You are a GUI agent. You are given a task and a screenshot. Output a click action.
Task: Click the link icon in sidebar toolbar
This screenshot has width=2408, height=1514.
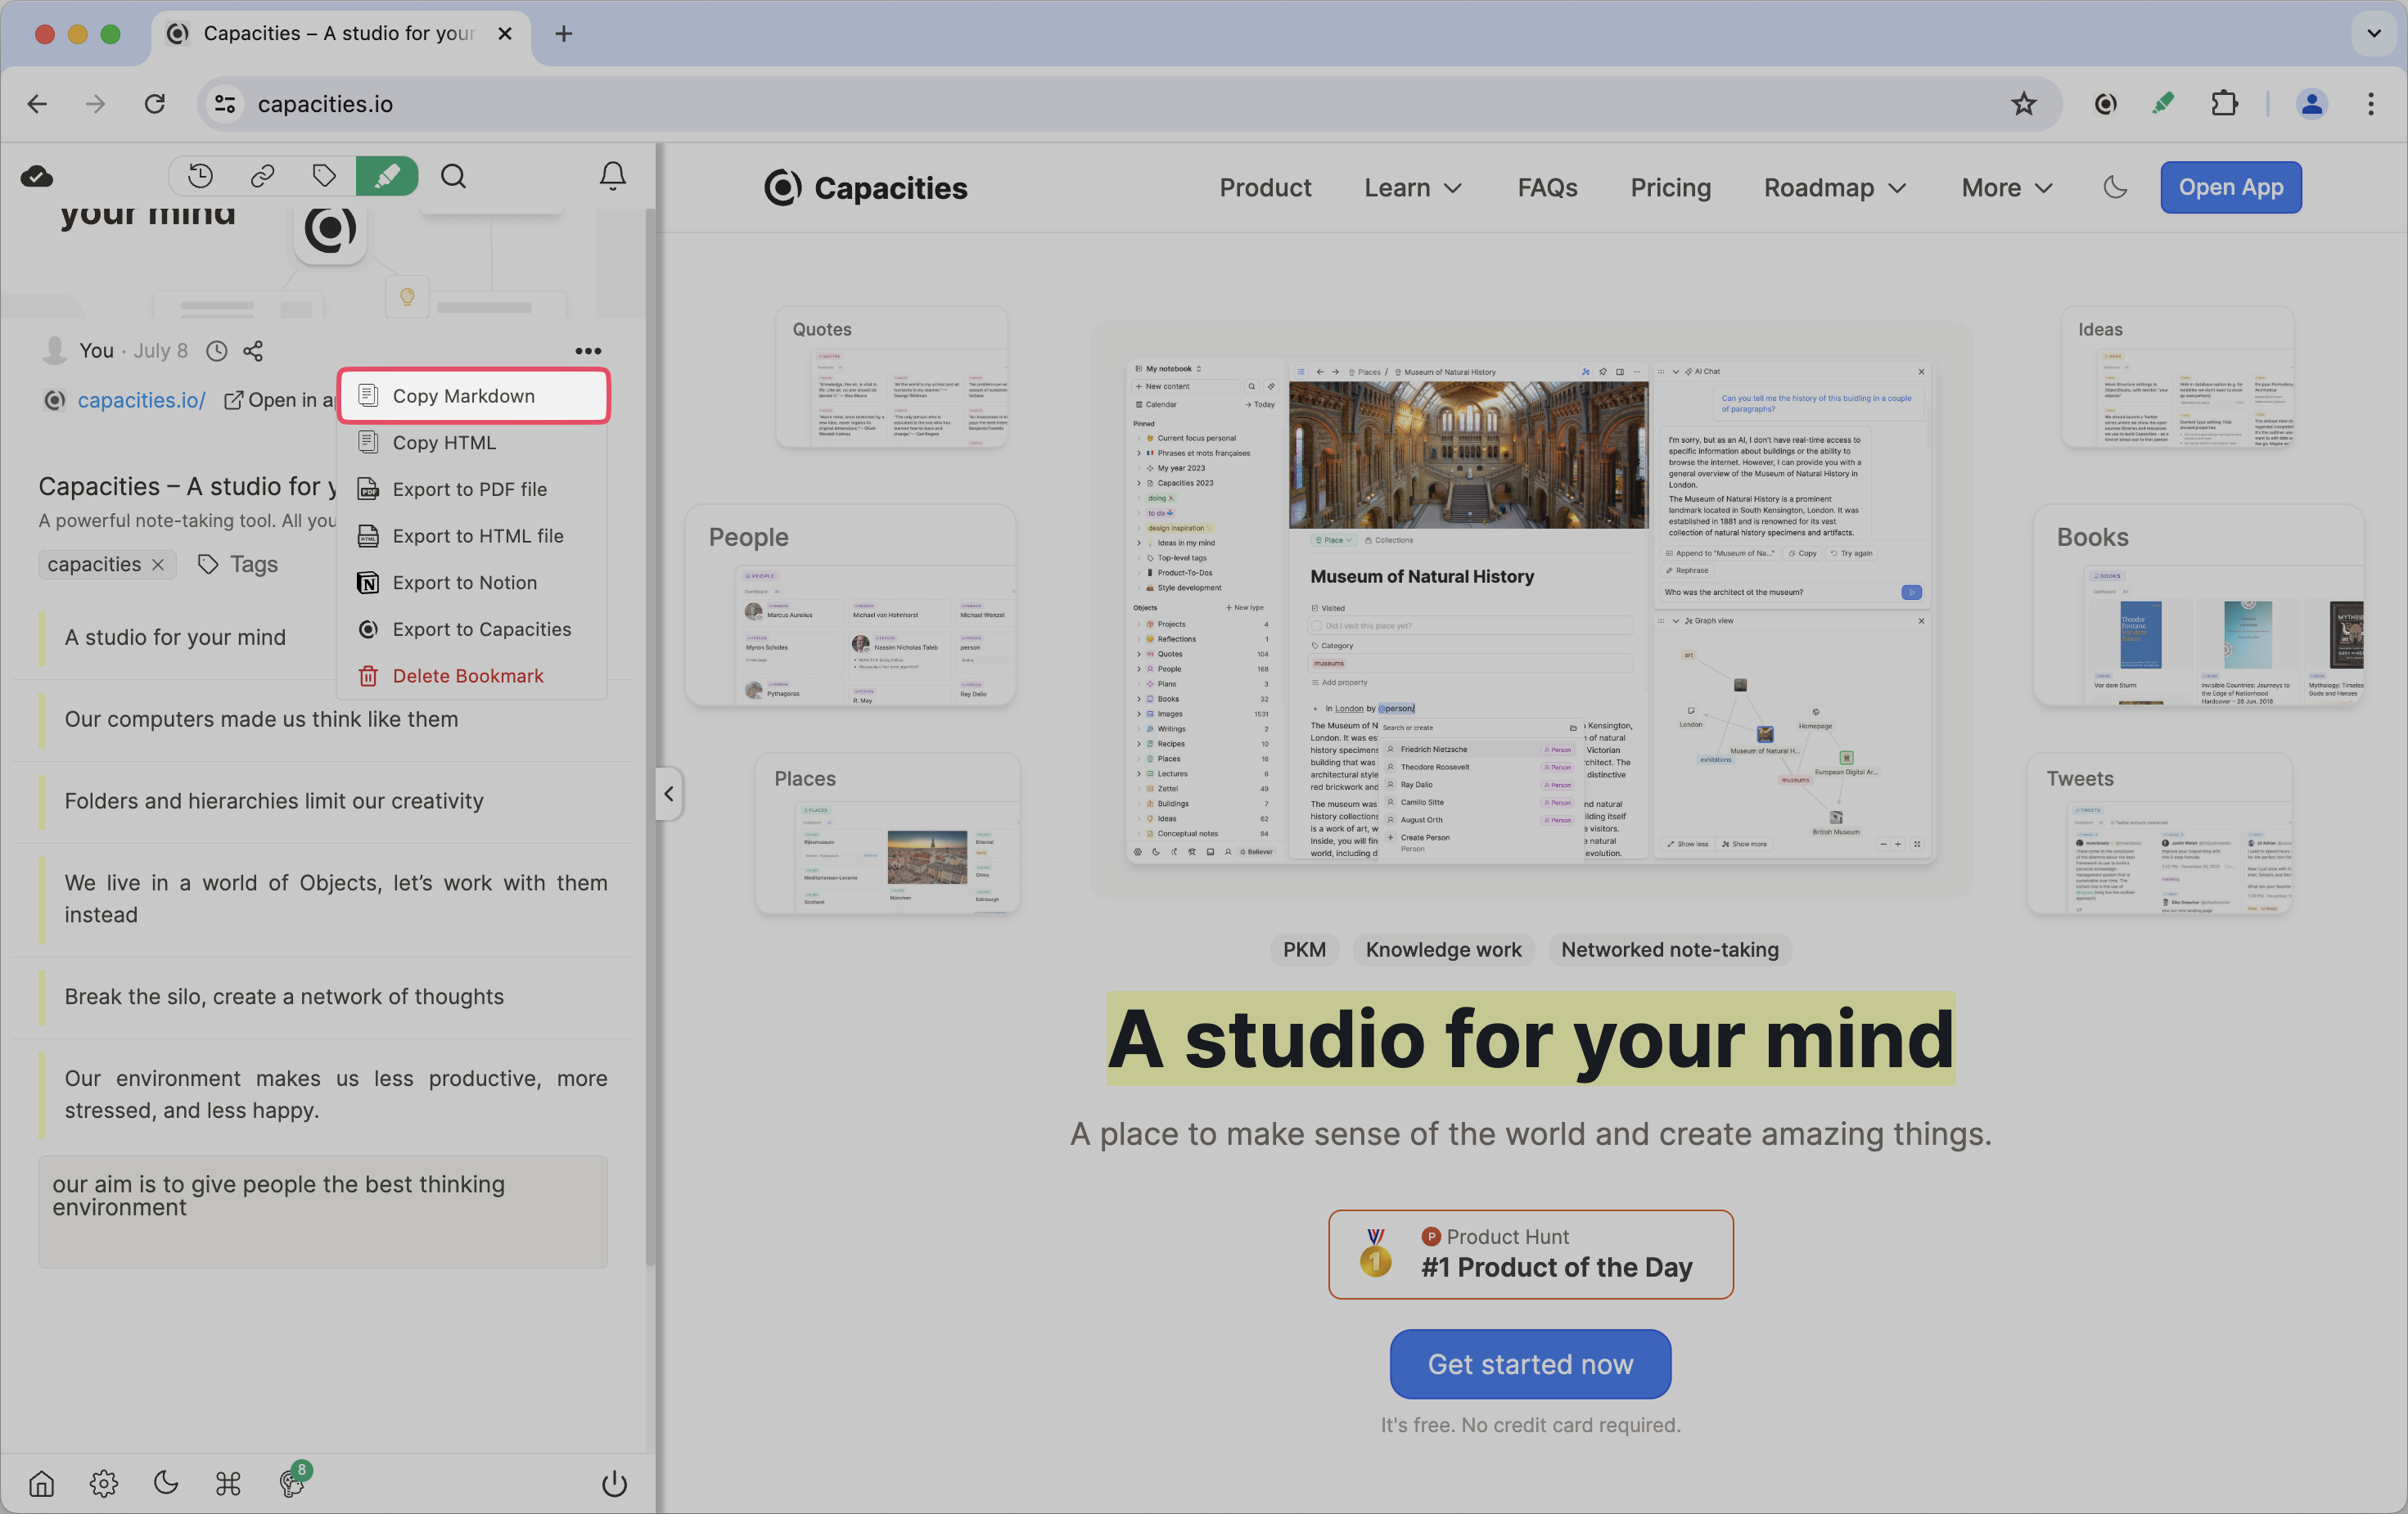[262, 177]
